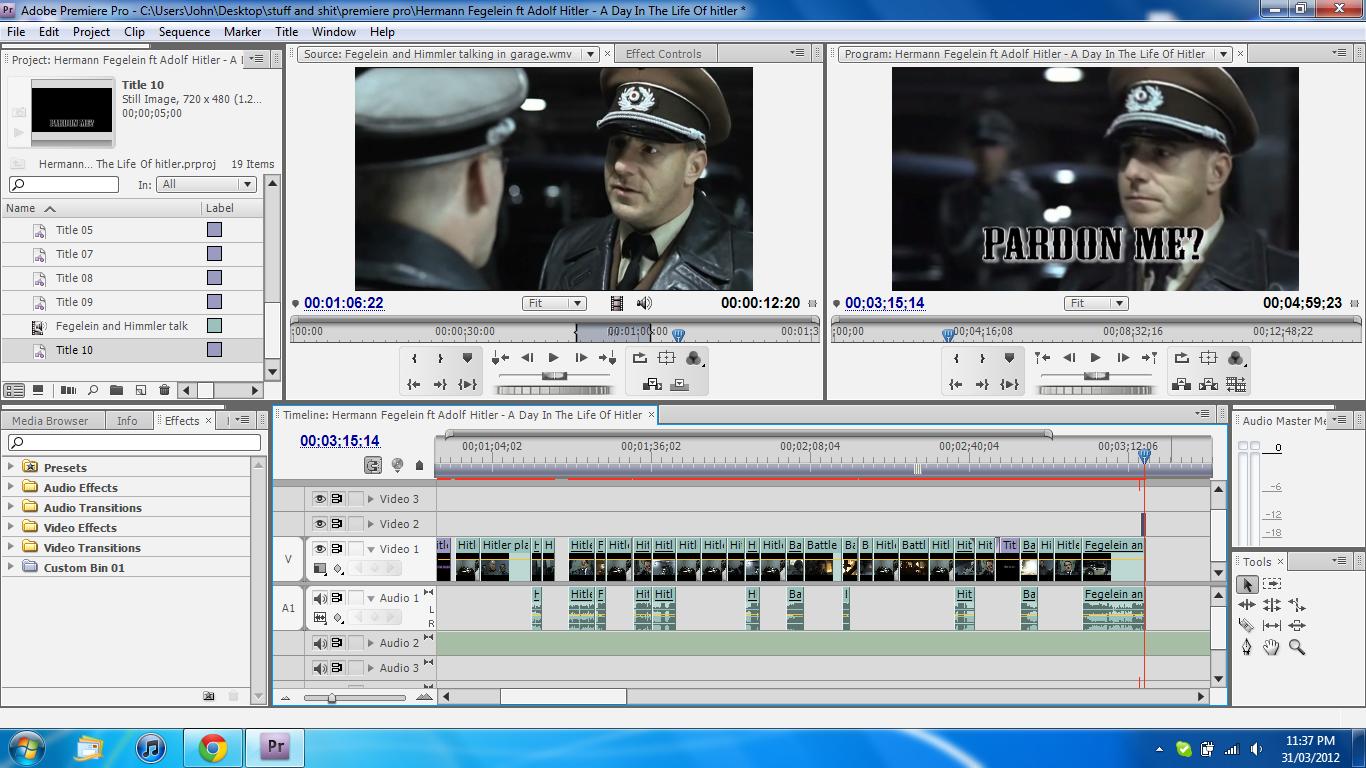Open the Sequence menu
1366x768 pixels.
coord(184,32)
